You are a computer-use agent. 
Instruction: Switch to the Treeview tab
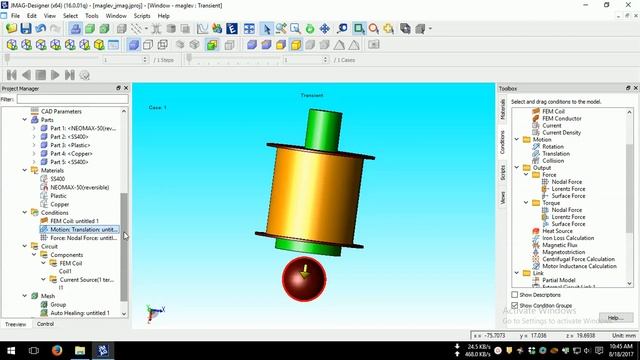[16, 324]
